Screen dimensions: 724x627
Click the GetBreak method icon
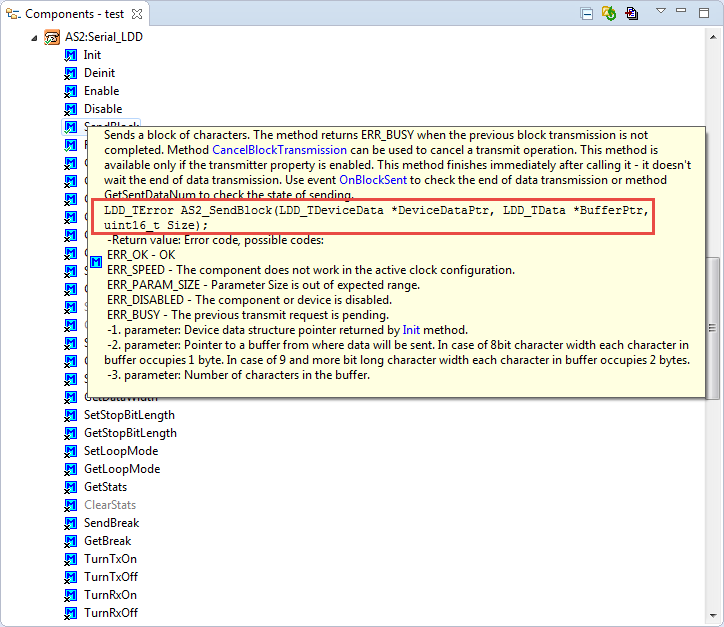pos(70,541)
